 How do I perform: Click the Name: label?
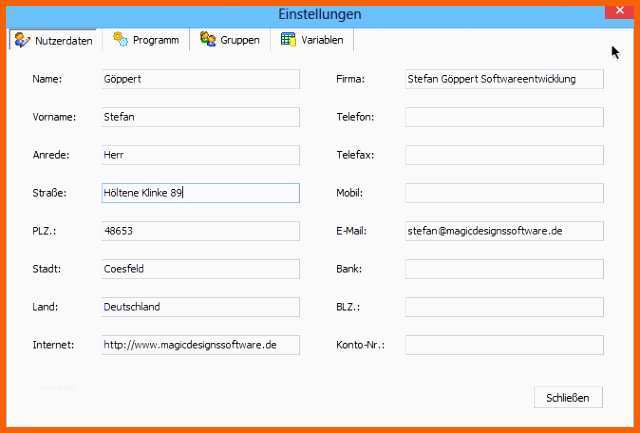pos(47,79)
